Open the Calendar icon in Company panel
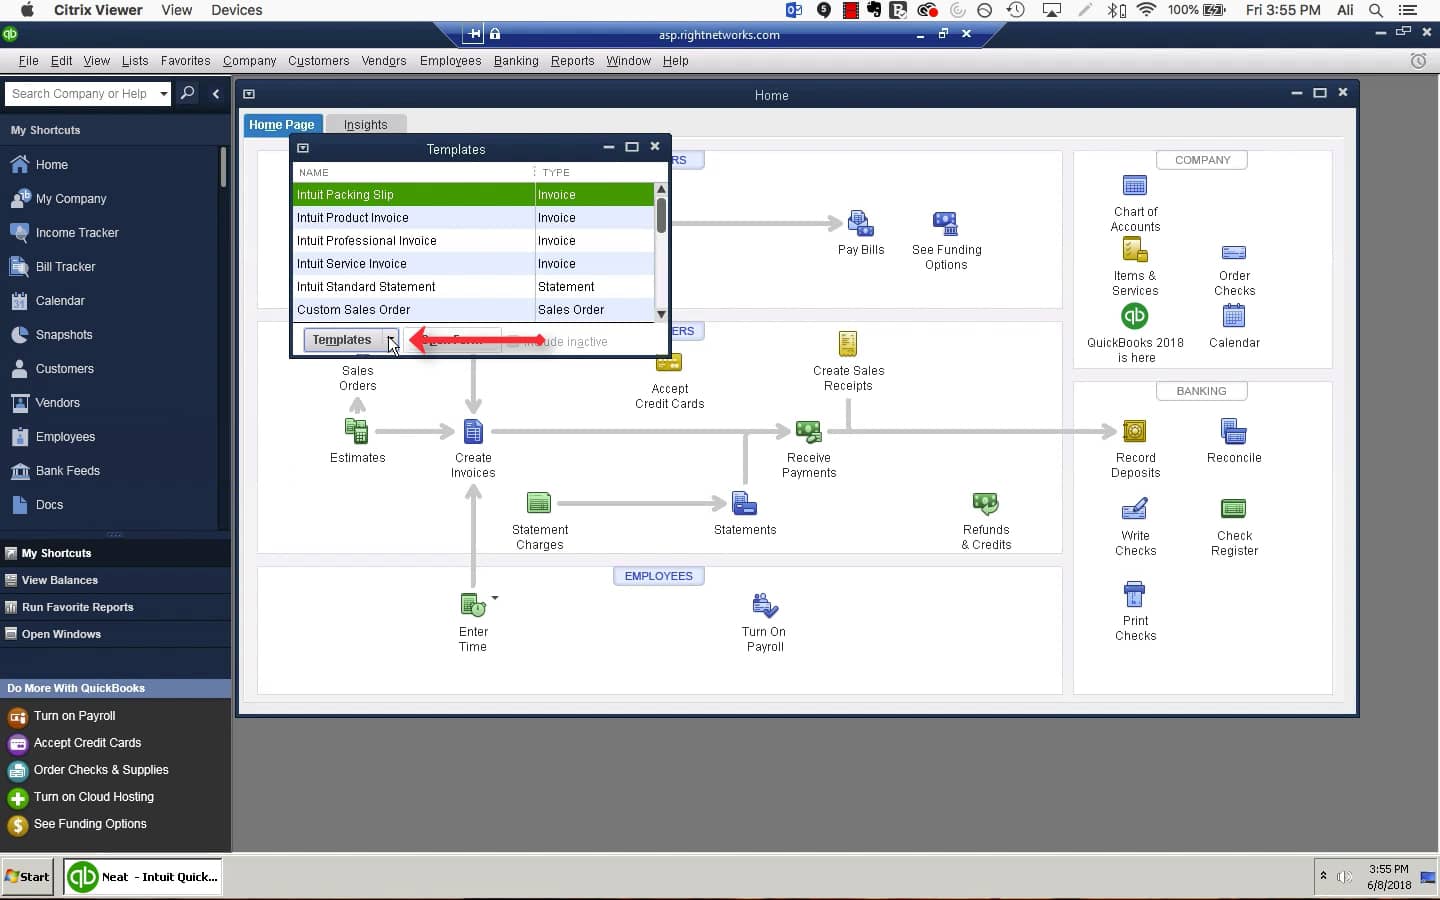Viewport: 1440px width, 900px height. (1234, 316)
